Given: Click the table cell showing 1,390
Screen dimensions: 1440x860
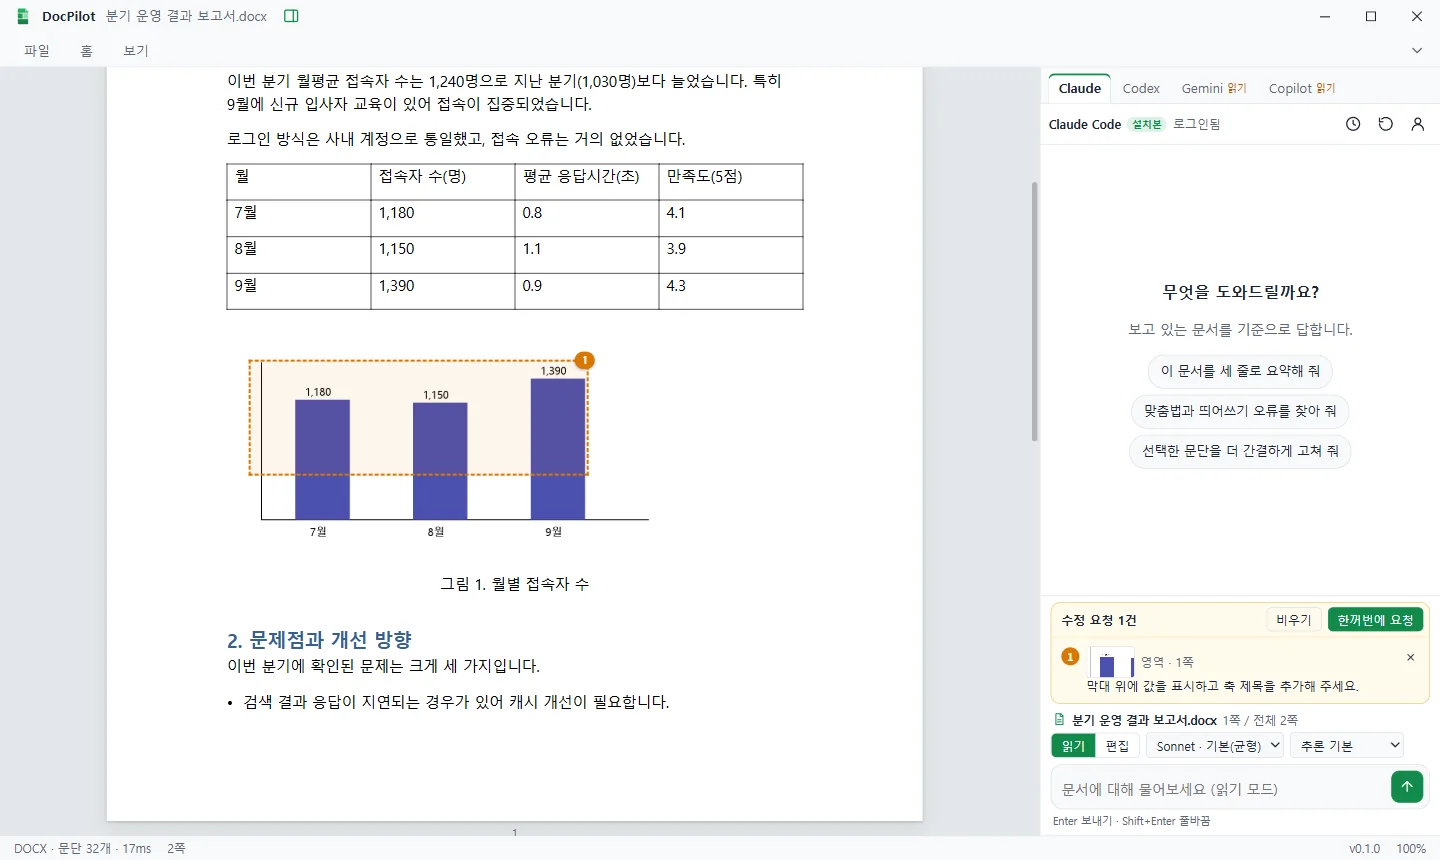Looking at the screenshot, I should pos(443,291).
